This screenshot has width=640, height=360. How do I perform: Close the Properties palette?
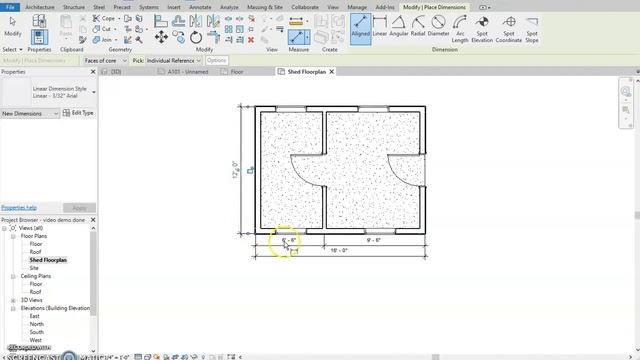click(93, 72)
